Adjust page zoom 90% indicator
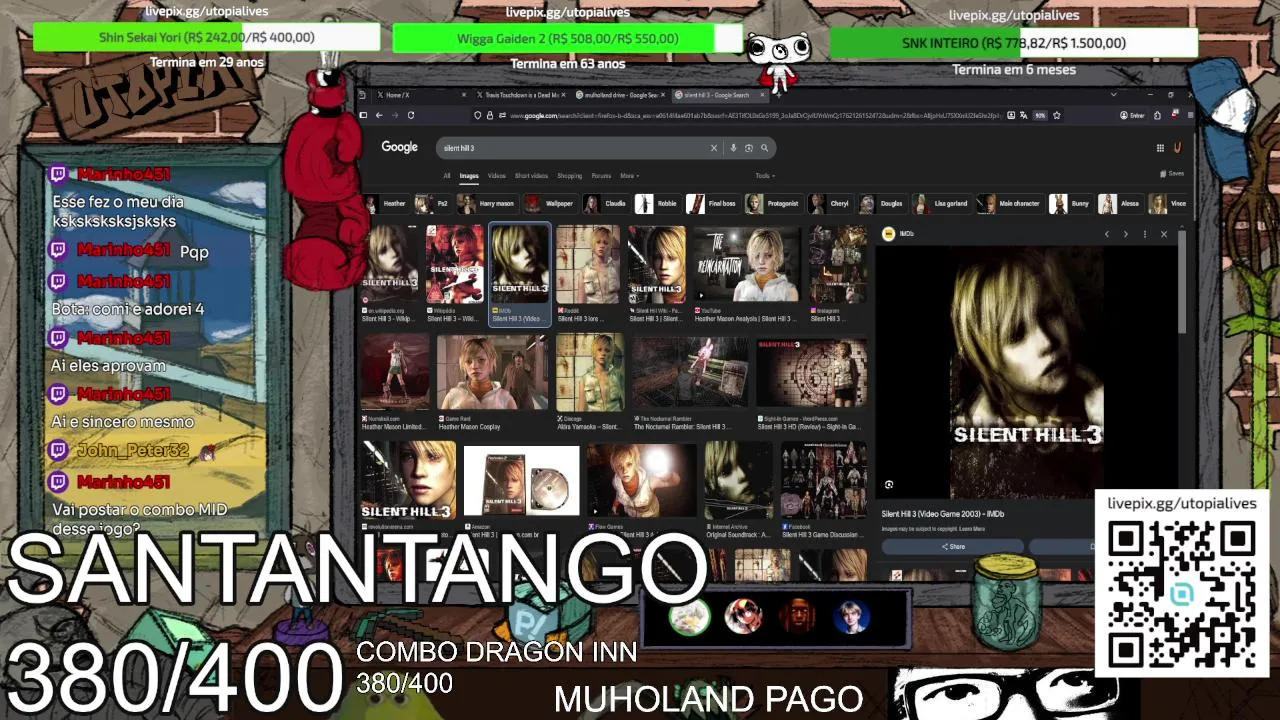Viewport: 1280px width, 720px height. coord(1040,115)
